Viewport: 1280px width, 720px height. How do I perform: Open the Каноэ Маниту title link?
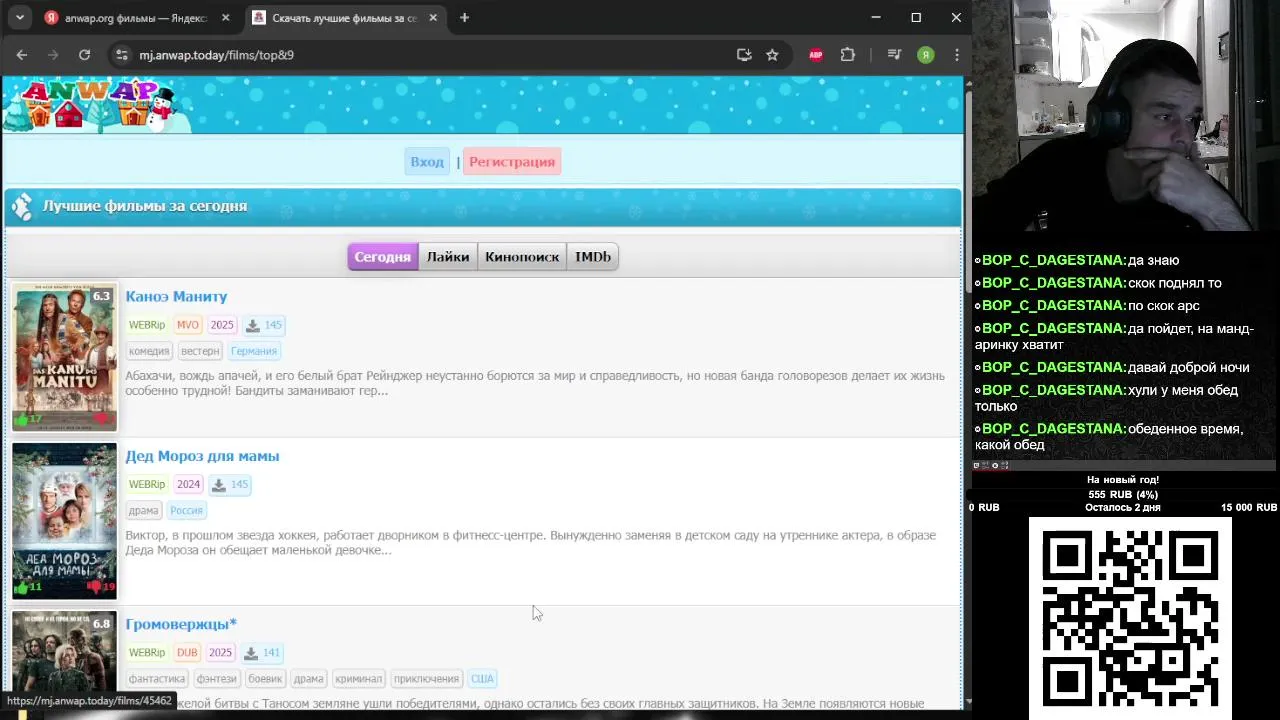pyautogui.click(x=176, y=297)
